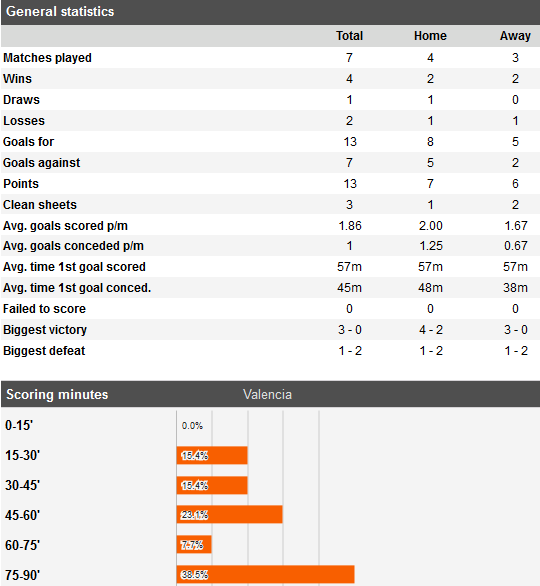Click the Away column header
This screenshot has height=586, width=540.
tap(515, 36)
